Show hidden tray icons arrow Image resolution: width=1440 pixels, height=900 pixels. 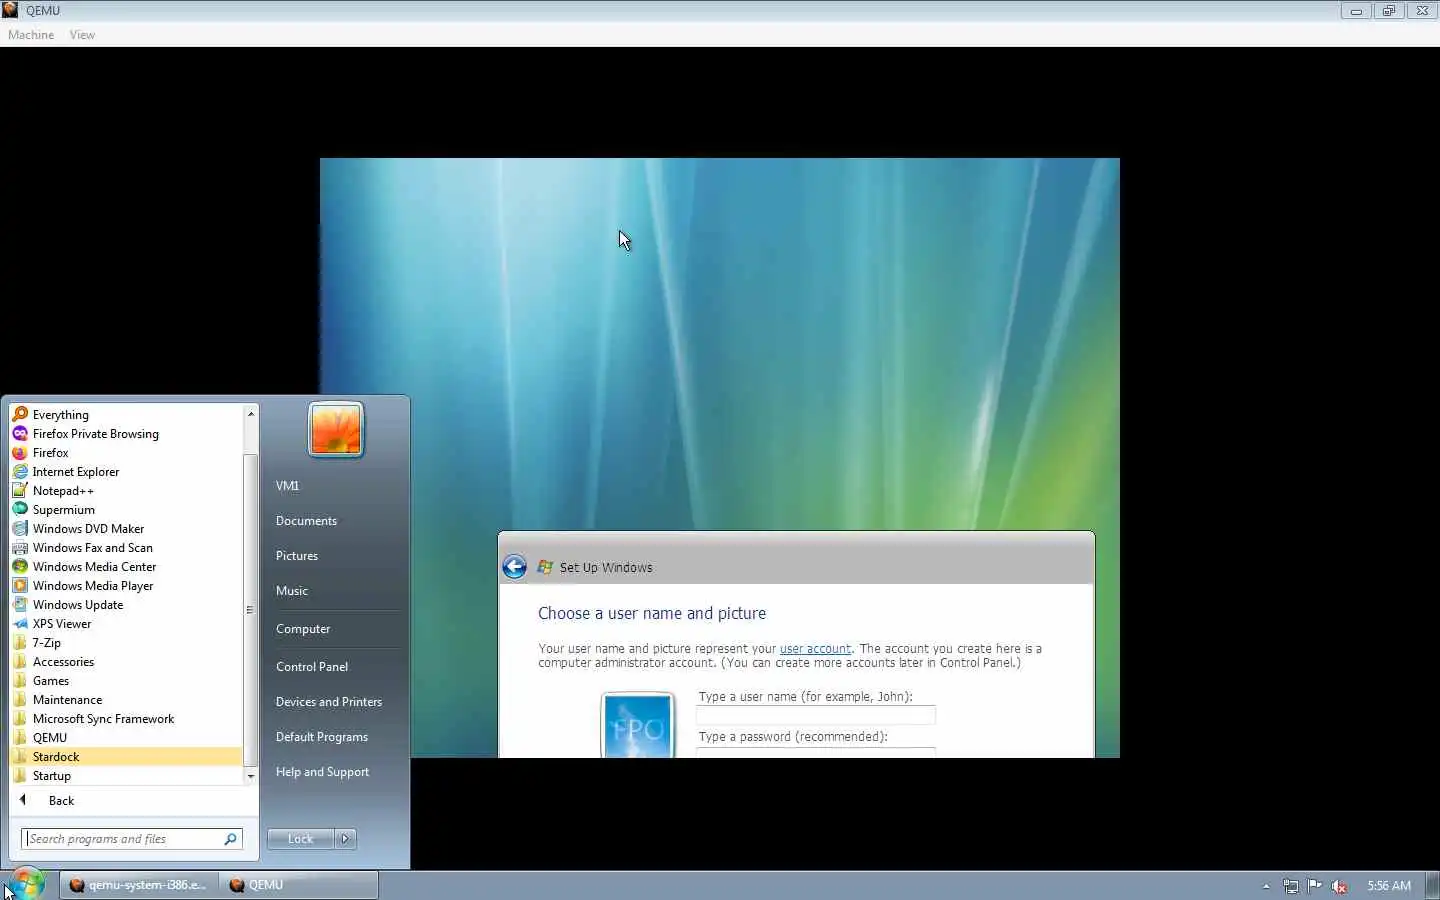[1266, 886]
